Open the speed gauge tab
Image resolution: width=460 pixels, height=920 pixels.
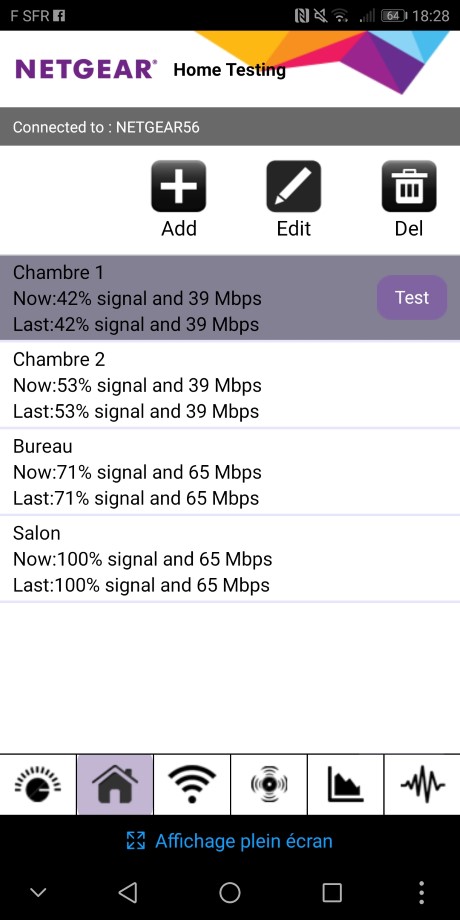(x=38, y=784)
